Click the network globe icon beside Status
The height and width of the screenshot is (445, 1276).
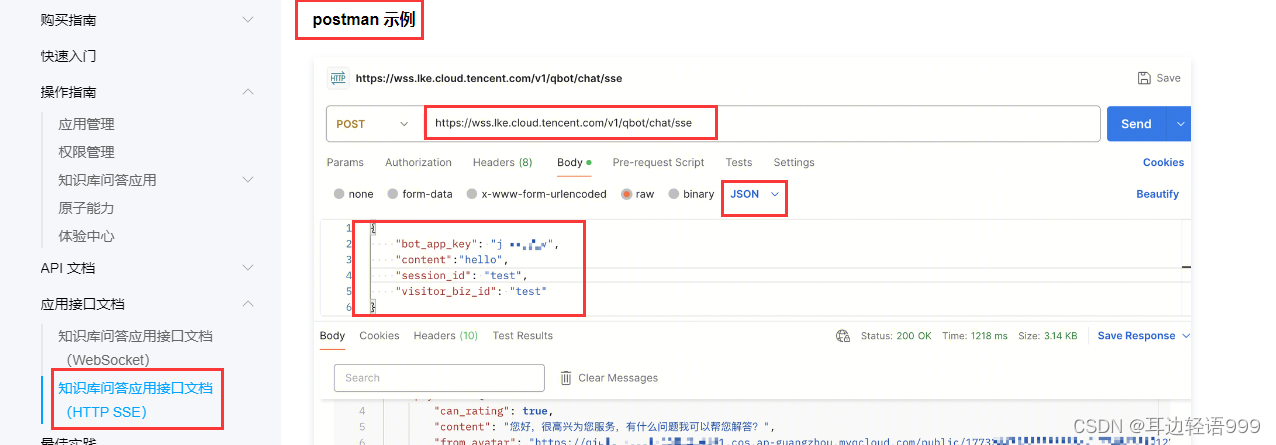point(843,336)
